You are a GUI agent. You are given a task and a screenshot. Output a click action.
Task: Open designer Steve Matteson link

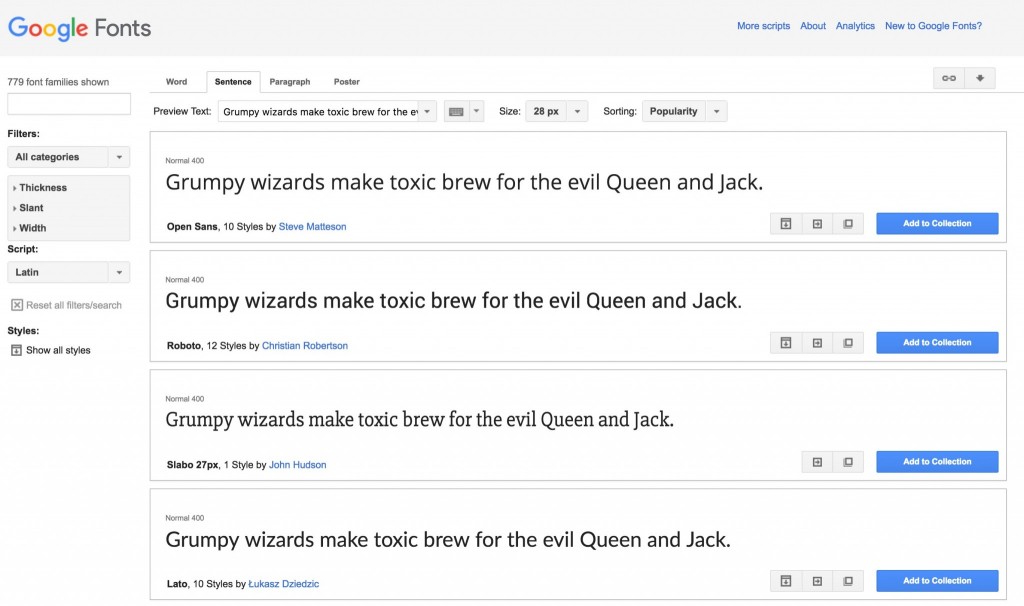tap(312, 227)
